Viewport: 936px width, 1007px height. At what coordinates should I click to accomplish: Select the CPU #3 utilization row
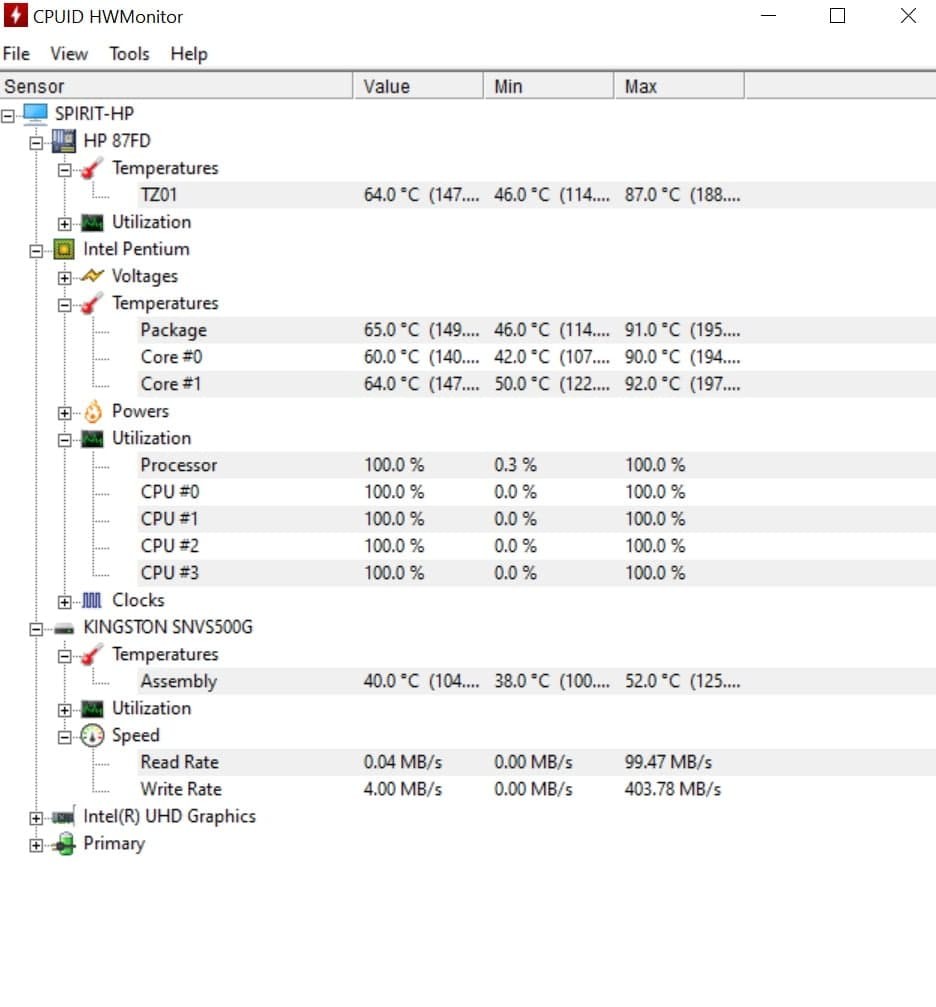[537, 573]
